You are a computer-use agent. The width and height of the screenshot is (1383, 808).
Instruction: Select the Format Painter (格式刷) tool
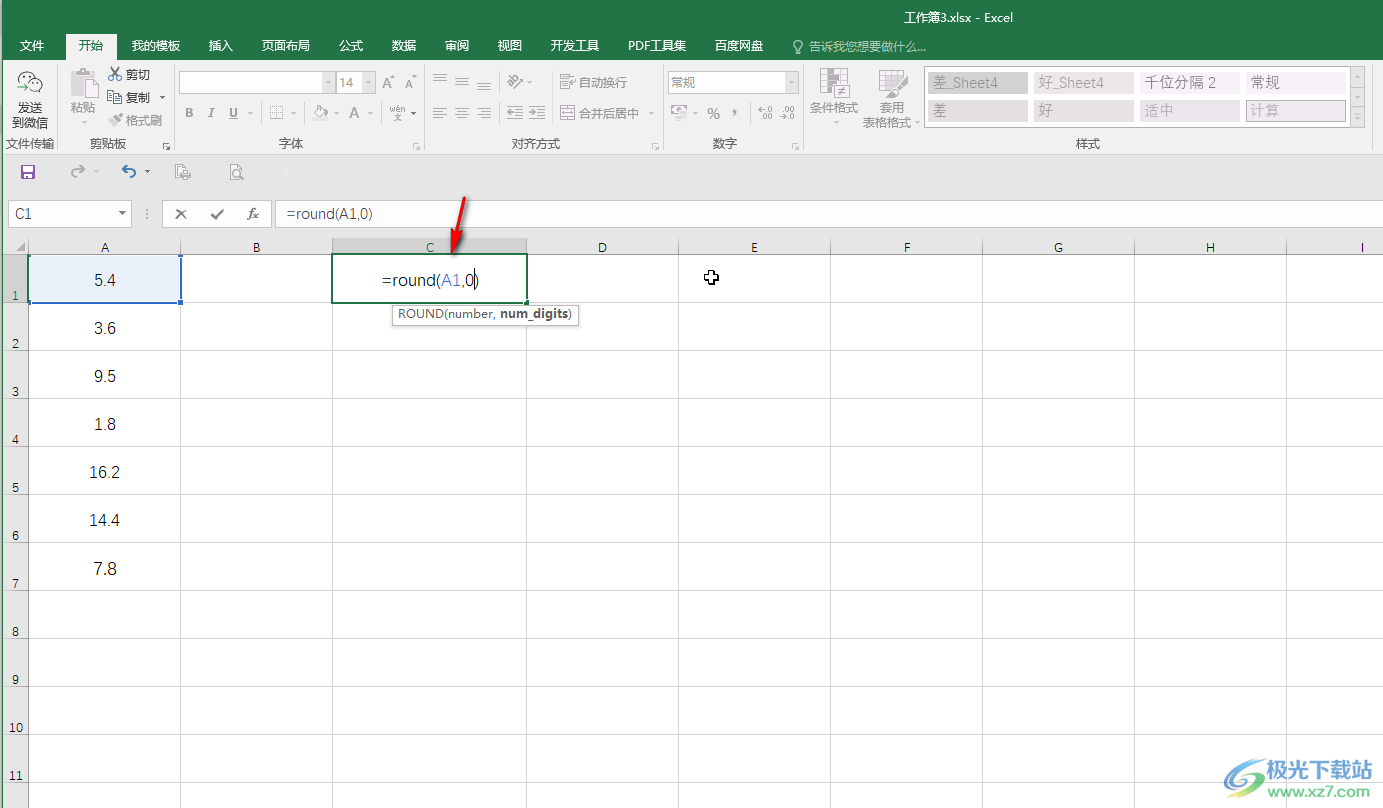tap(135, 121)
